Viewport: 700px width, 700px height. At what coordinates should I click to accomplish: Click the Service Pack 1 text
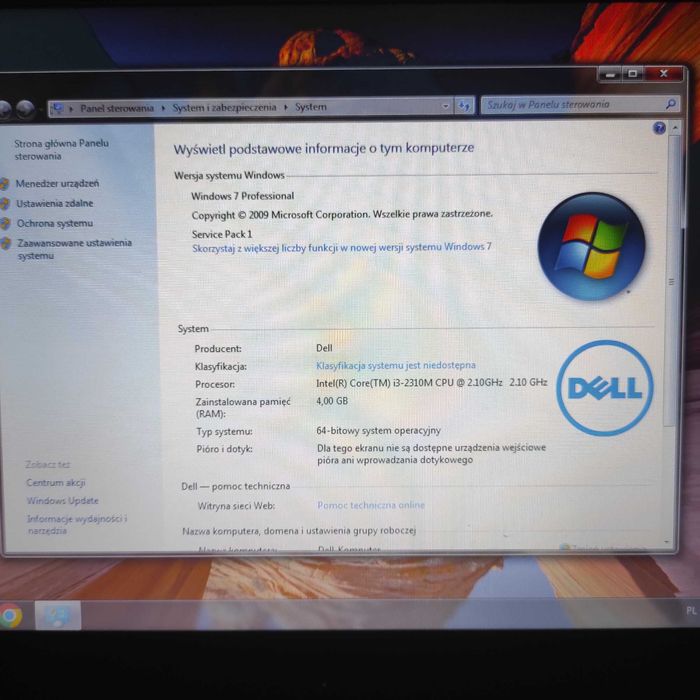222,234
